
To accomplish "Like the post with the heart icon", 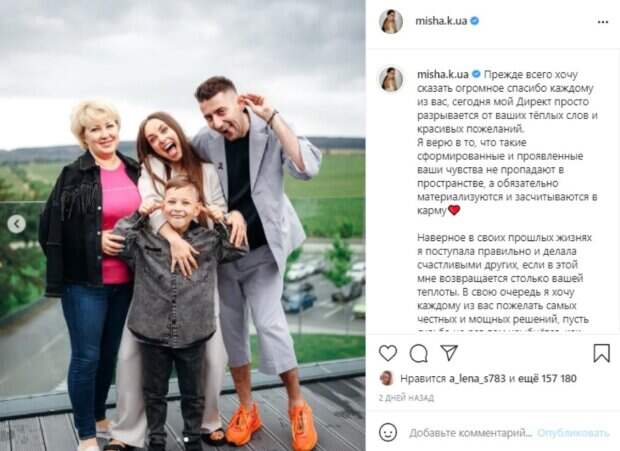I will point(388,353).
